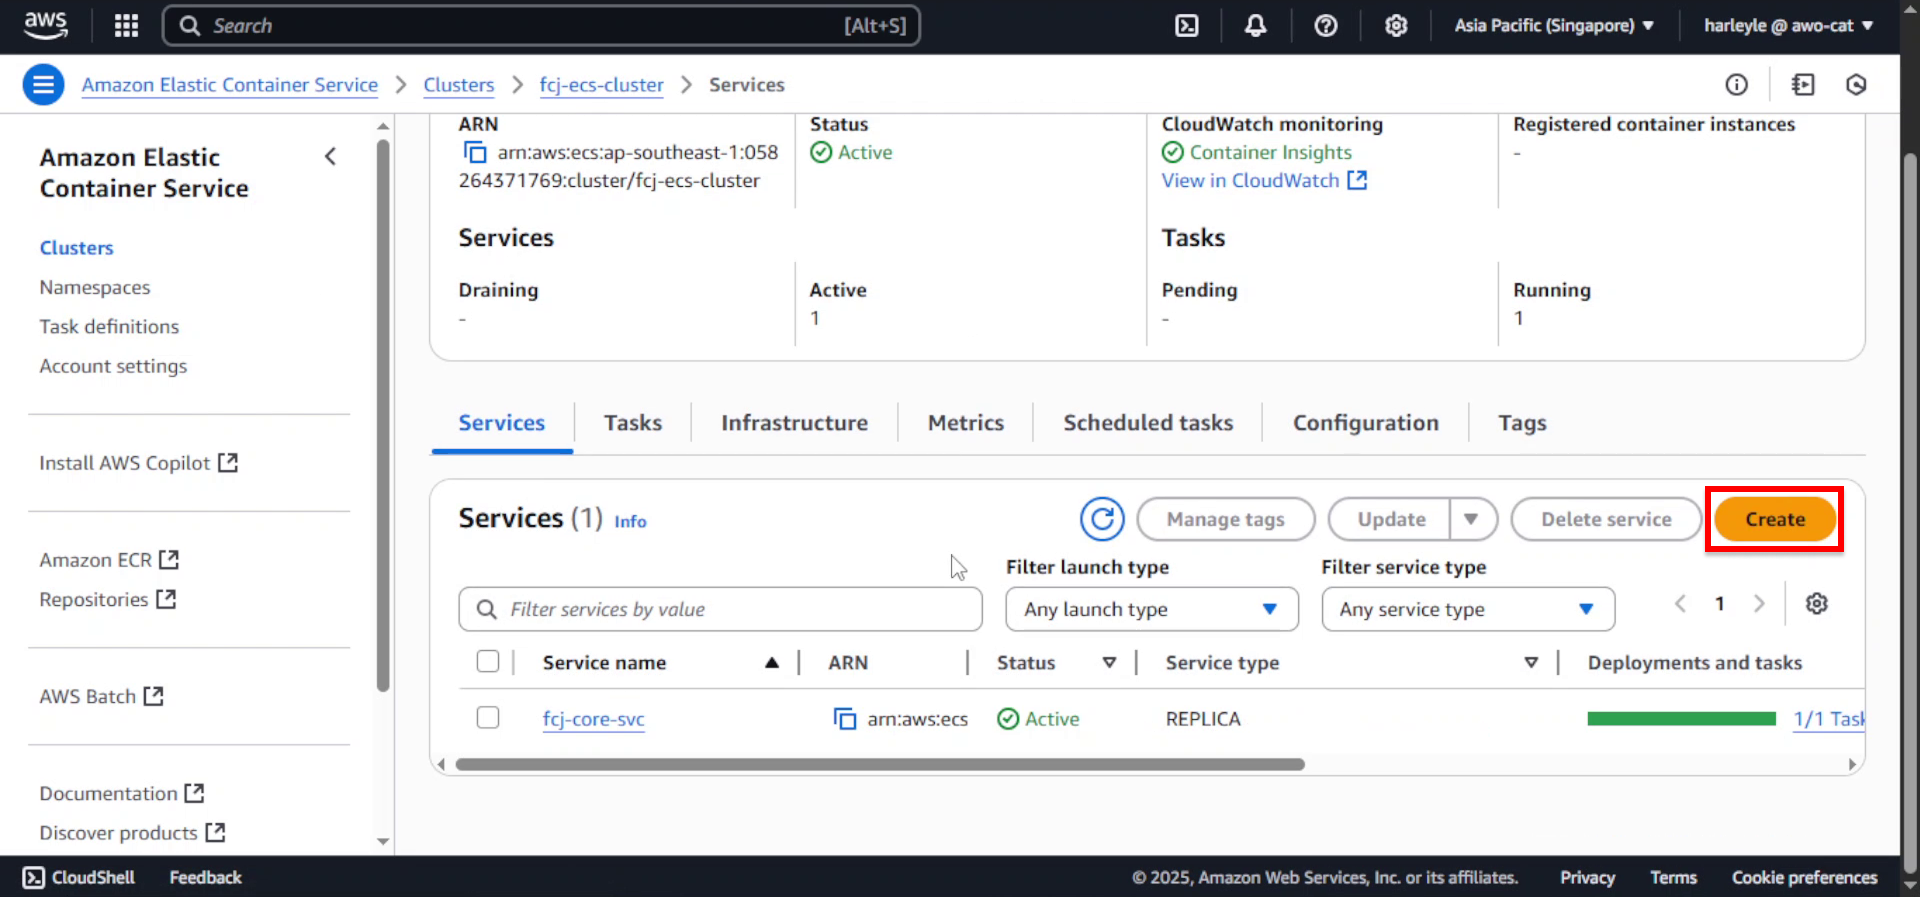Image resolution: width=1920 pixels, height=897 pixels.
Task: Click the Feedback link in the footer
Action: (x=206, y=877)
